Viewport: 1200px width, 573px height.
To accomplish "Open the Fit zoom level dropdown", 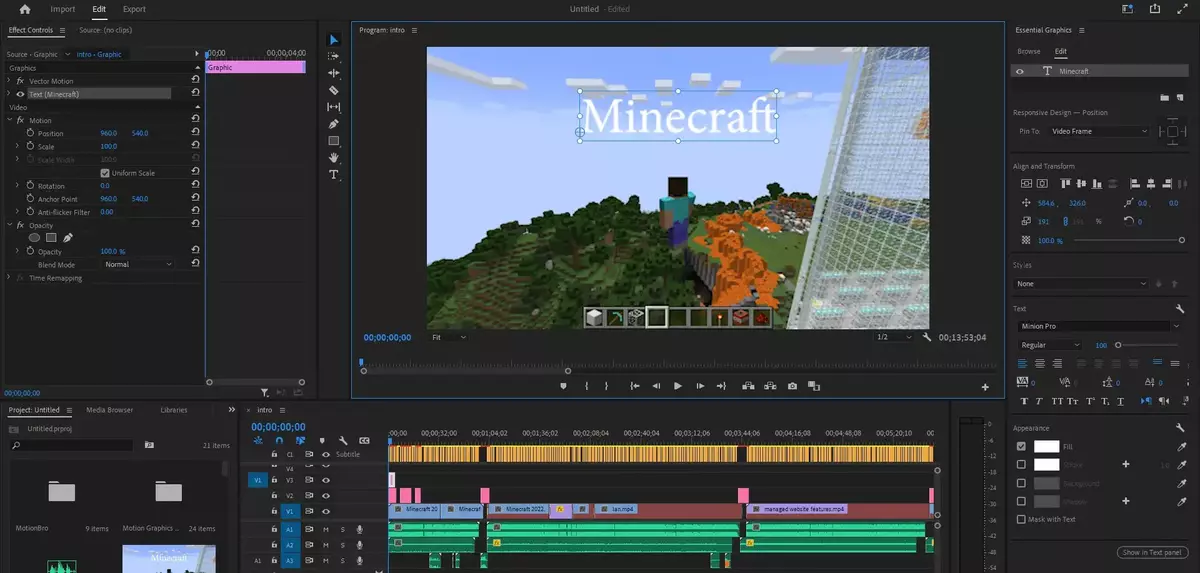I will tap(449, 338).
